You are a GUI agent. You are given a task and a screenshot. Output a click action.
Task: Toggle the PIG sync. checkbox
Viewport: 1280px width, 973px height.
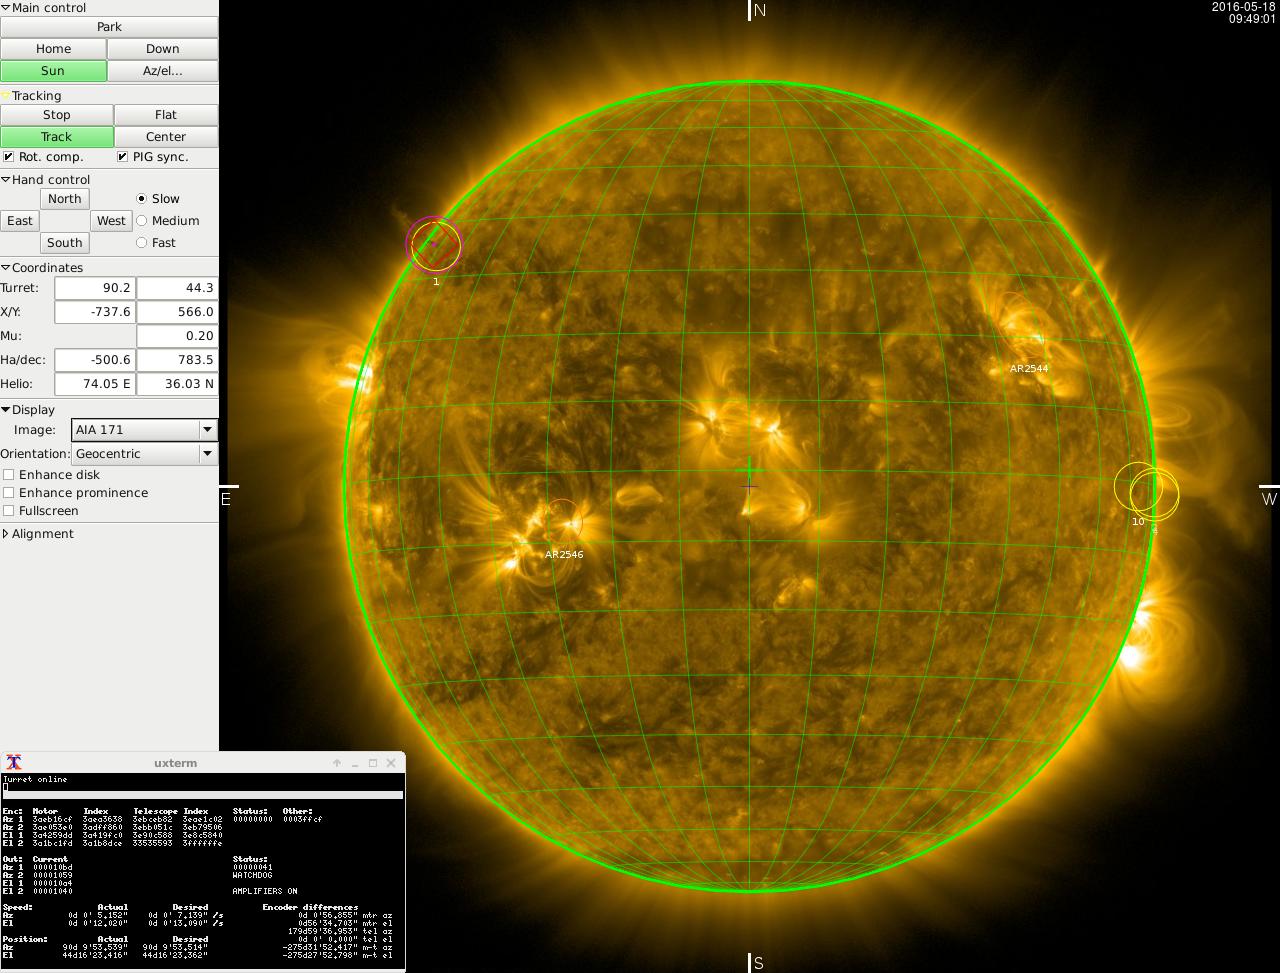[x=123, y=157]
